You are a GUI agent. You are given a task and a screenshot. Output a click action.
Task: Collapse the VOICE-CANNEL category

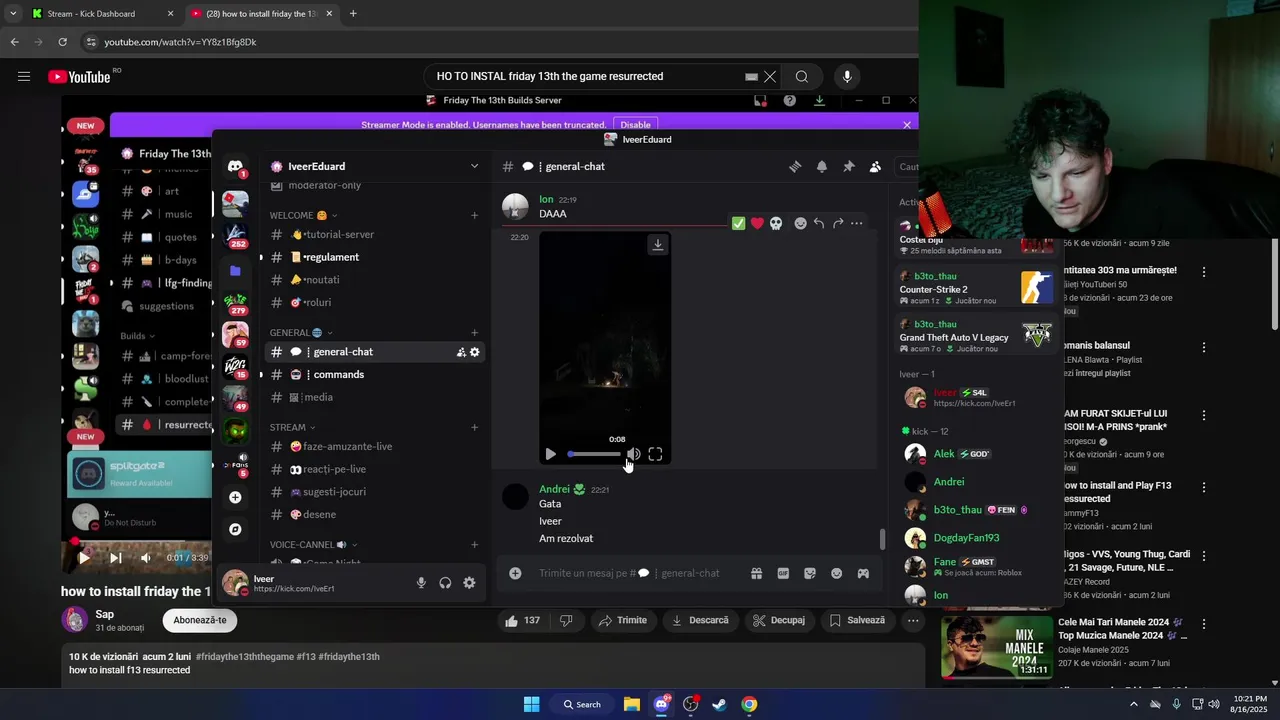(313, 545)
